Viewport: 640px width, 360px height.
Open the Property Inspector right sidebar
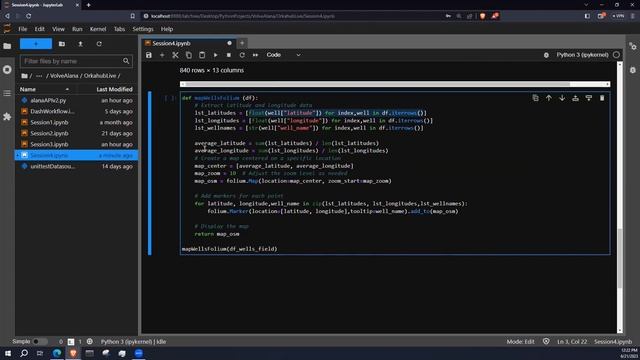click(x=633, y=47)
